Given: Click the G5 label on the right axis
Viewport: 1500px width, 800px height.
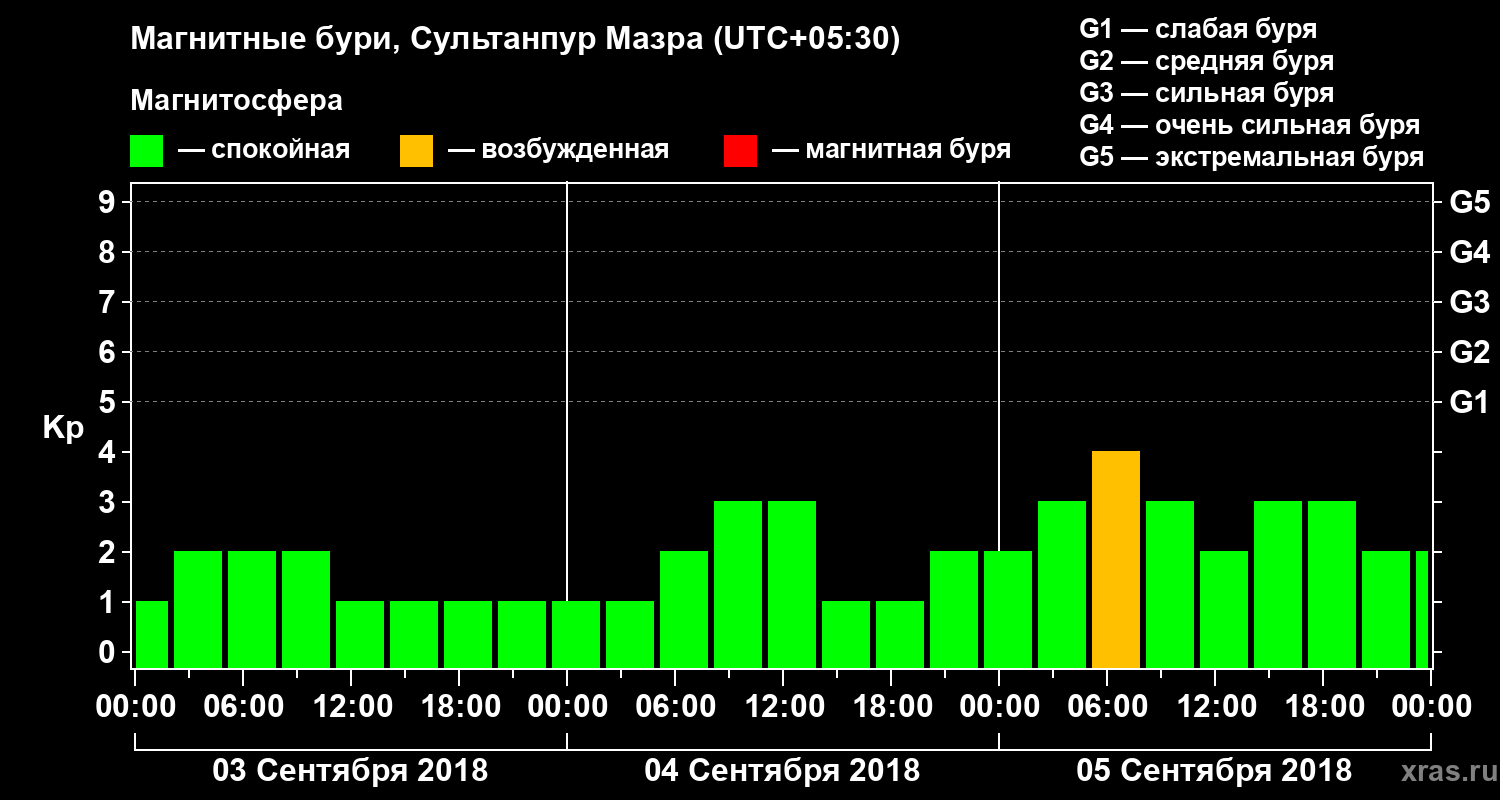Looking at the screenshot, I should pos(1470,203).
